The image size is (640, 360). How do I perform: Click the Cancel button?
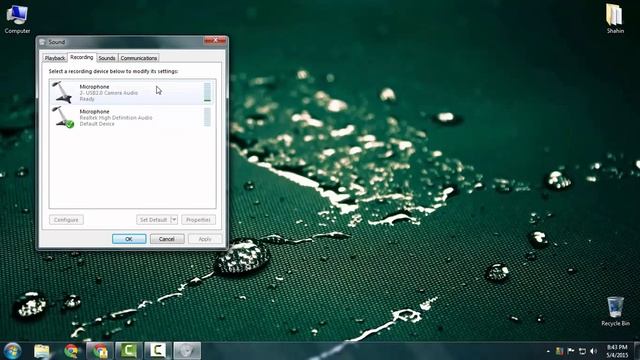click(167, 239)
